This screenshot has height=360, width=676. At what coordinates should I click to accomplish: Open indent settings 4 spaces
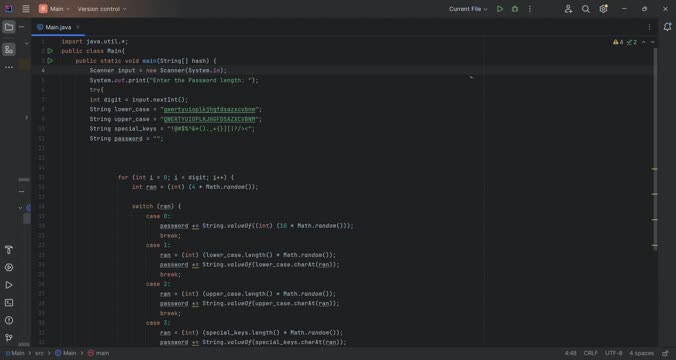coord(641,353)
